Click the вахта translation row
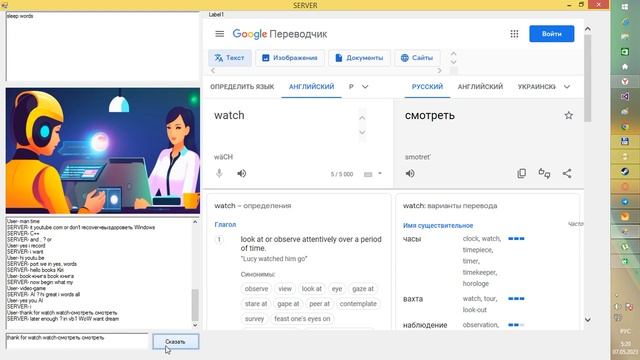The width and height of the screenshot is (640, 360). tap(464, 304)
